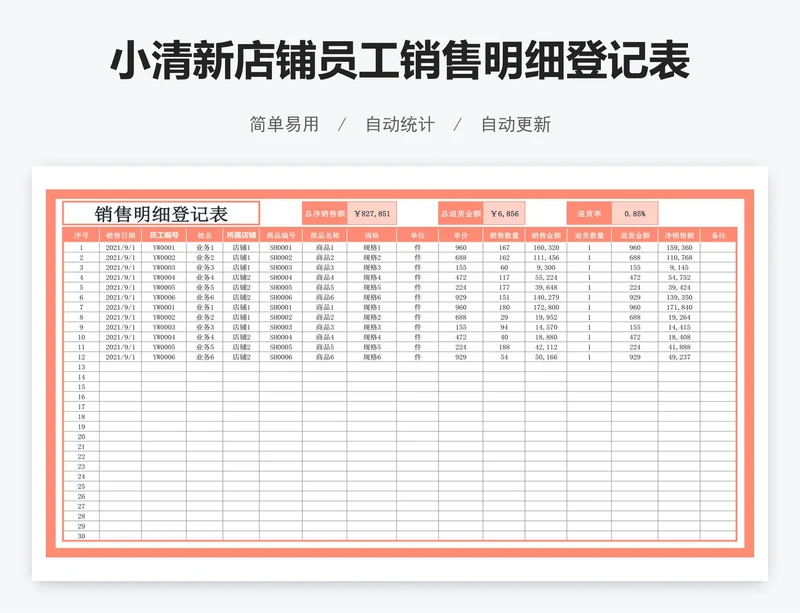Click the 店铺2 store cell in row 5
800x613 pixels.
pos(241,287)
